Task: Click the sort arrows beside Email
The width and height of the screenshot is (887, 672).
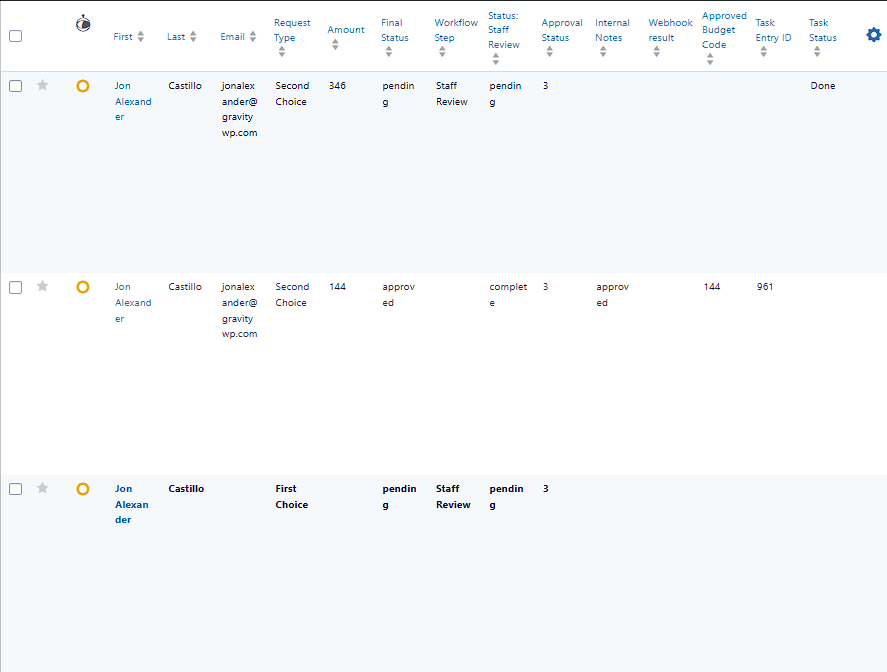Action: click(x=250, y=36)
